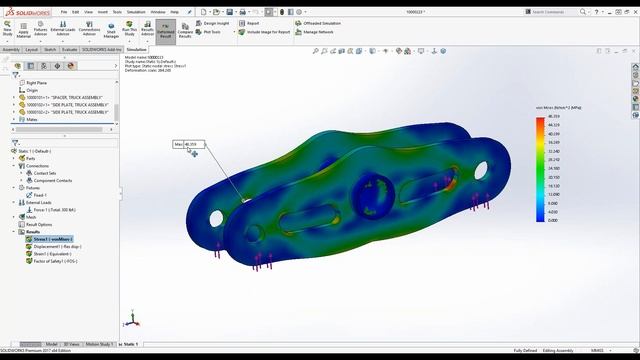The width and height of the screenshot is (640, 360).
Task: Collapse the External Loads node
Action: [x=14, y=202]
